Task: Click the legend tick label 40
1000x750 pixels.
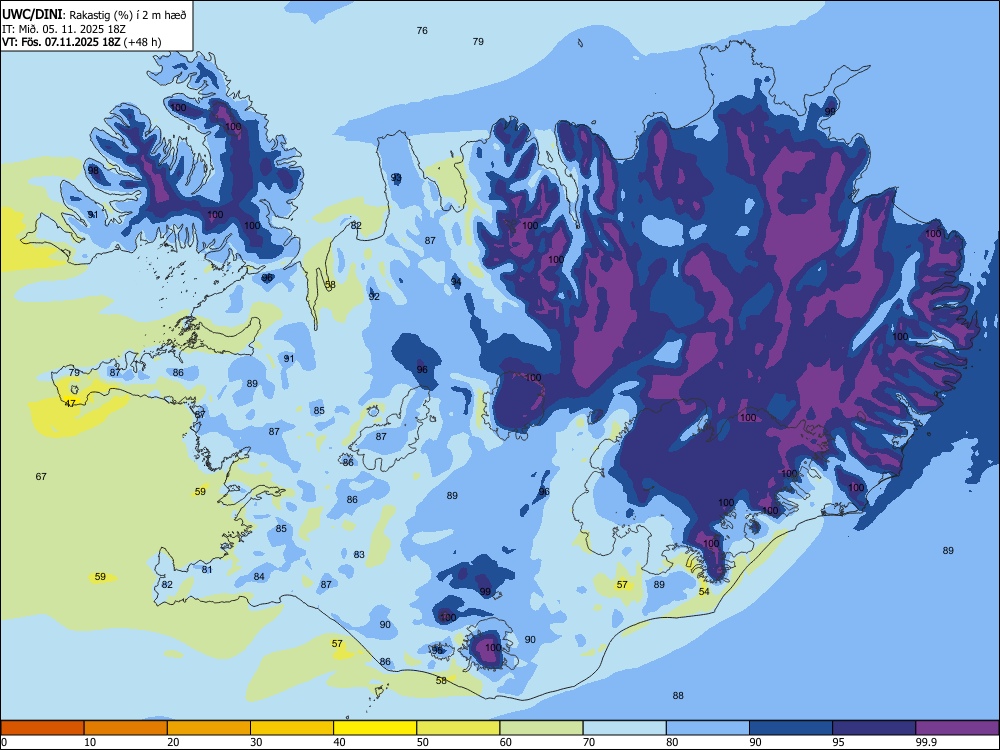Action: 340,742
